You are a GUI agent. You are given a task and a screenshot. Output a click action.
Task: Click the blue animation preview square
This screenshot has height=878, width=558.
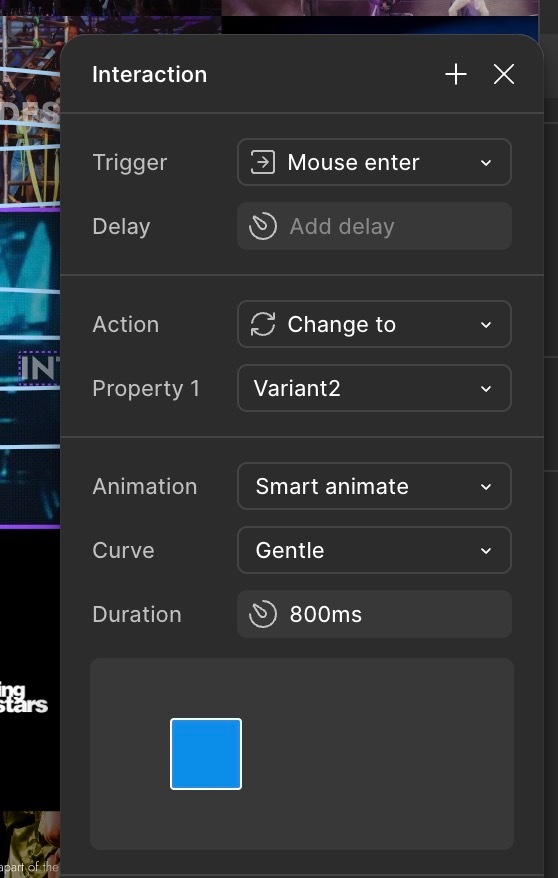[x=206, y=754]
